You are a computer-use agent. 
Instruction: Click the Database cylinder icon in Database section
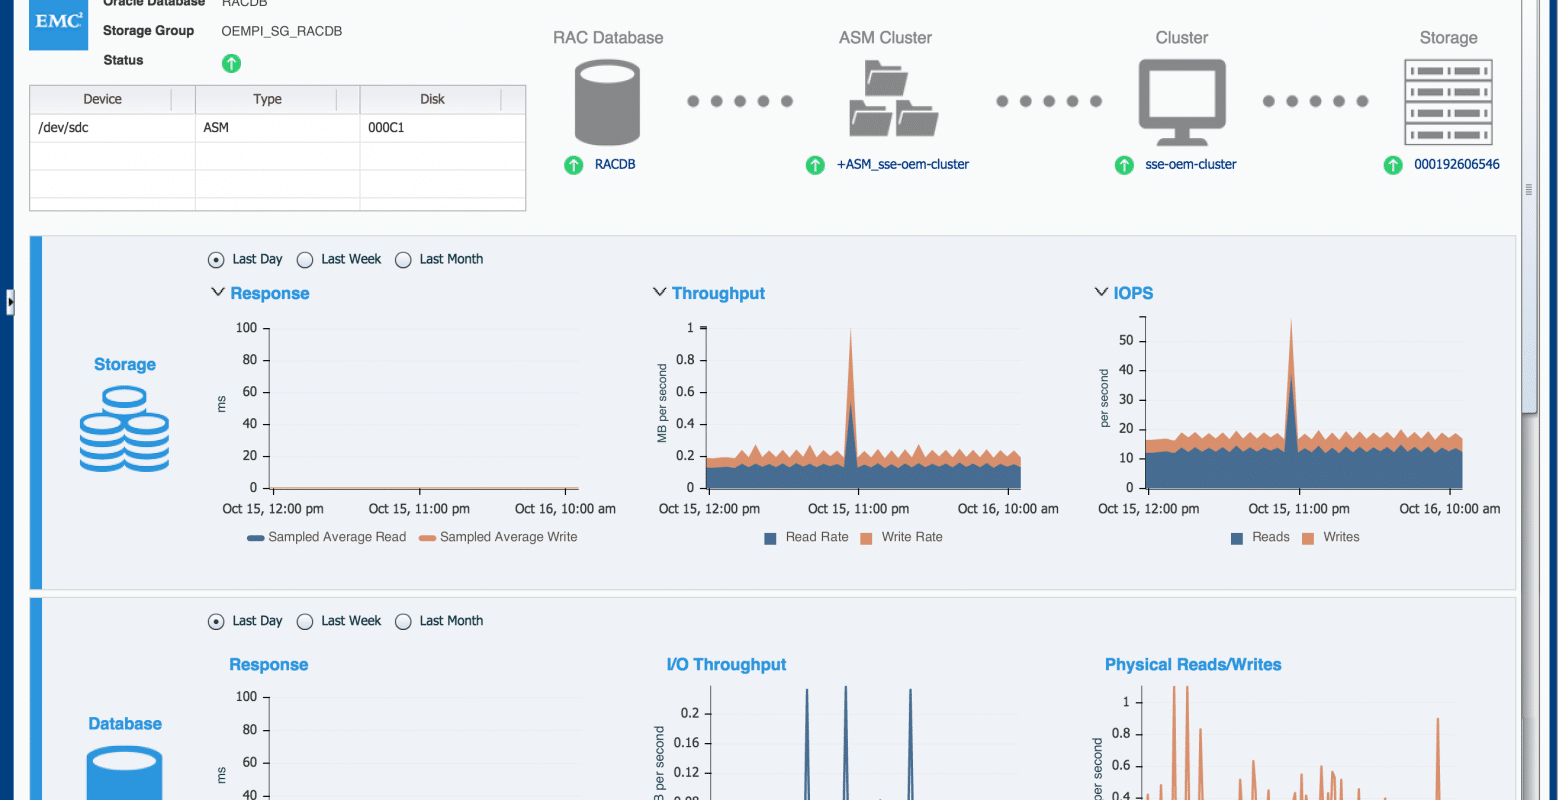click(125, 775)
